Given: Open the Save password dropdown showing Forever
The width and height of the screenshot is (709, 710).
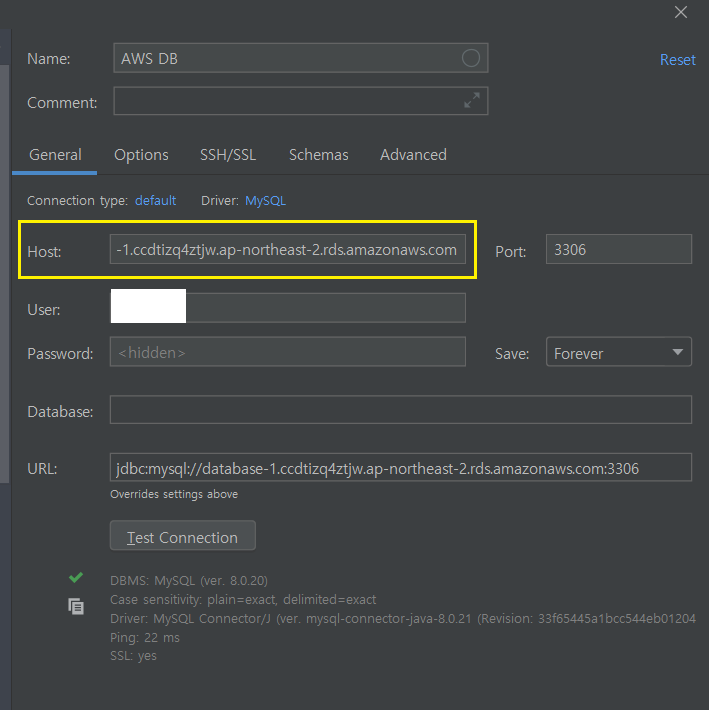Looking at the screenshot, I should (x=618, y=352).
